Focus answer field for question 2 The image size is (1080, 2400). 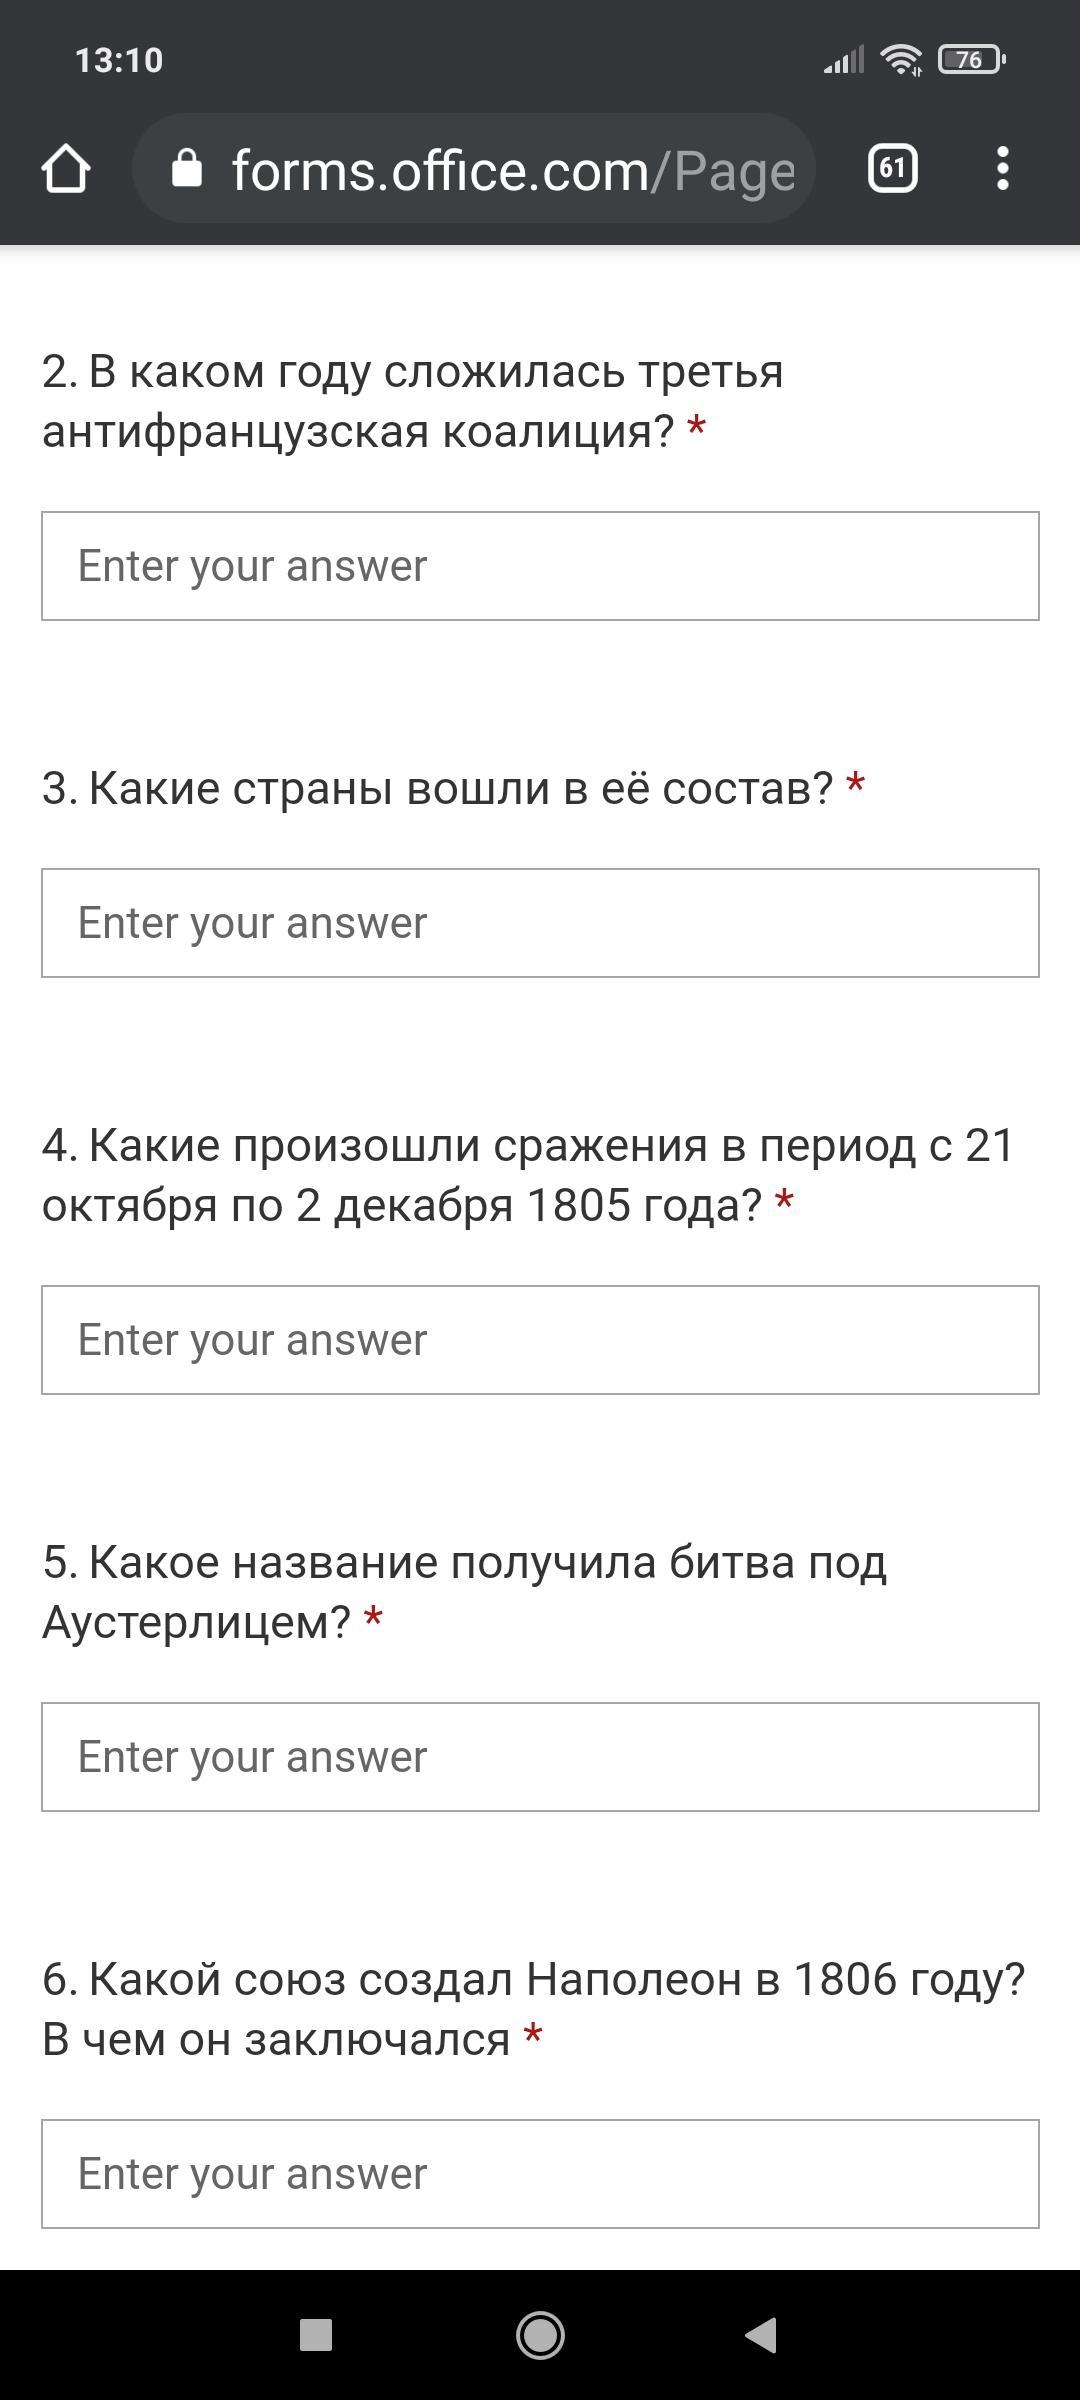pos(540,566)
